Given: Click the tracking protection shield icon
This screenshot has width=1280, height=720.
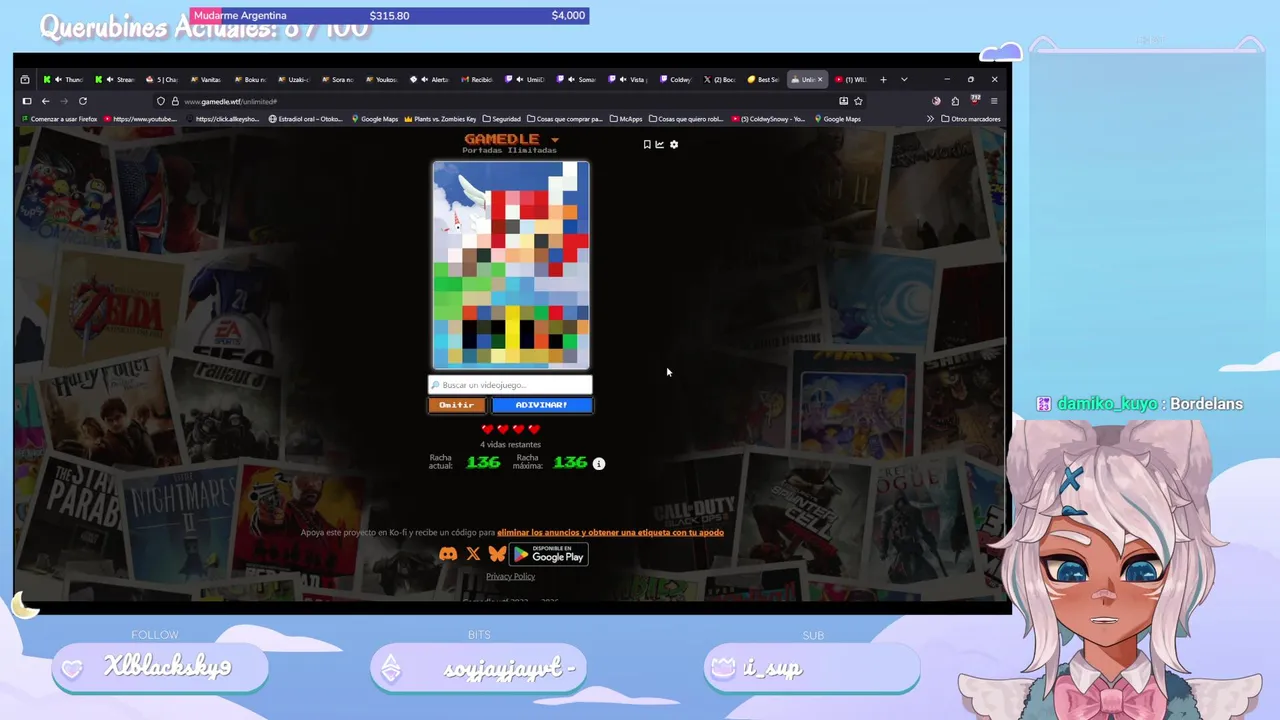Looking at the screenshot, I should coord(160,101).
